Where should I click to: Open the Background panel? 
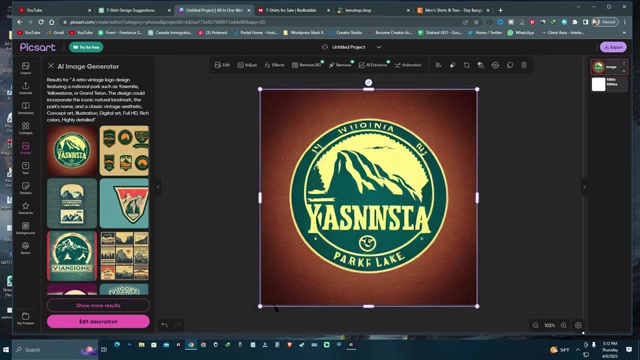point(25,228)
